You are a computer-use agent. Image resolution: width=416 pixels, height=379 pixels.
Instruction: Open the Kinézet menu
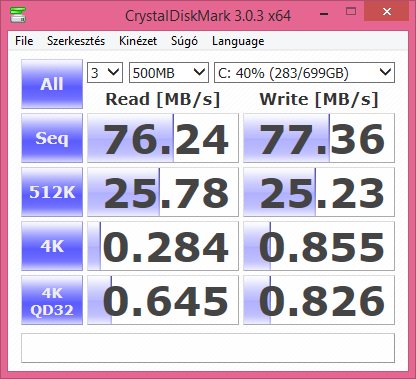(x=138, y=41)
